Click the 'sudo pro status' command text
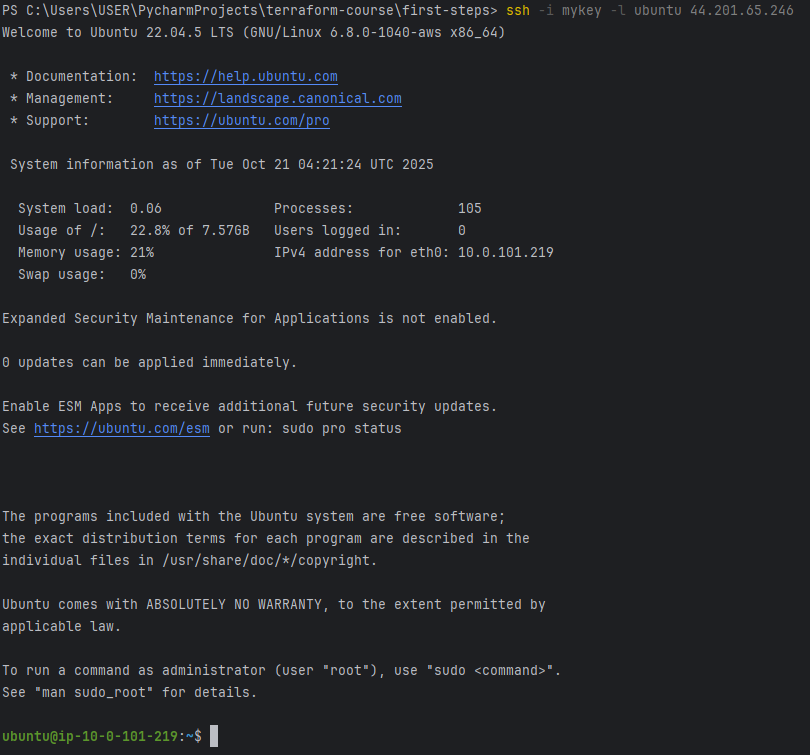810x755 pixels. point(341,429)
